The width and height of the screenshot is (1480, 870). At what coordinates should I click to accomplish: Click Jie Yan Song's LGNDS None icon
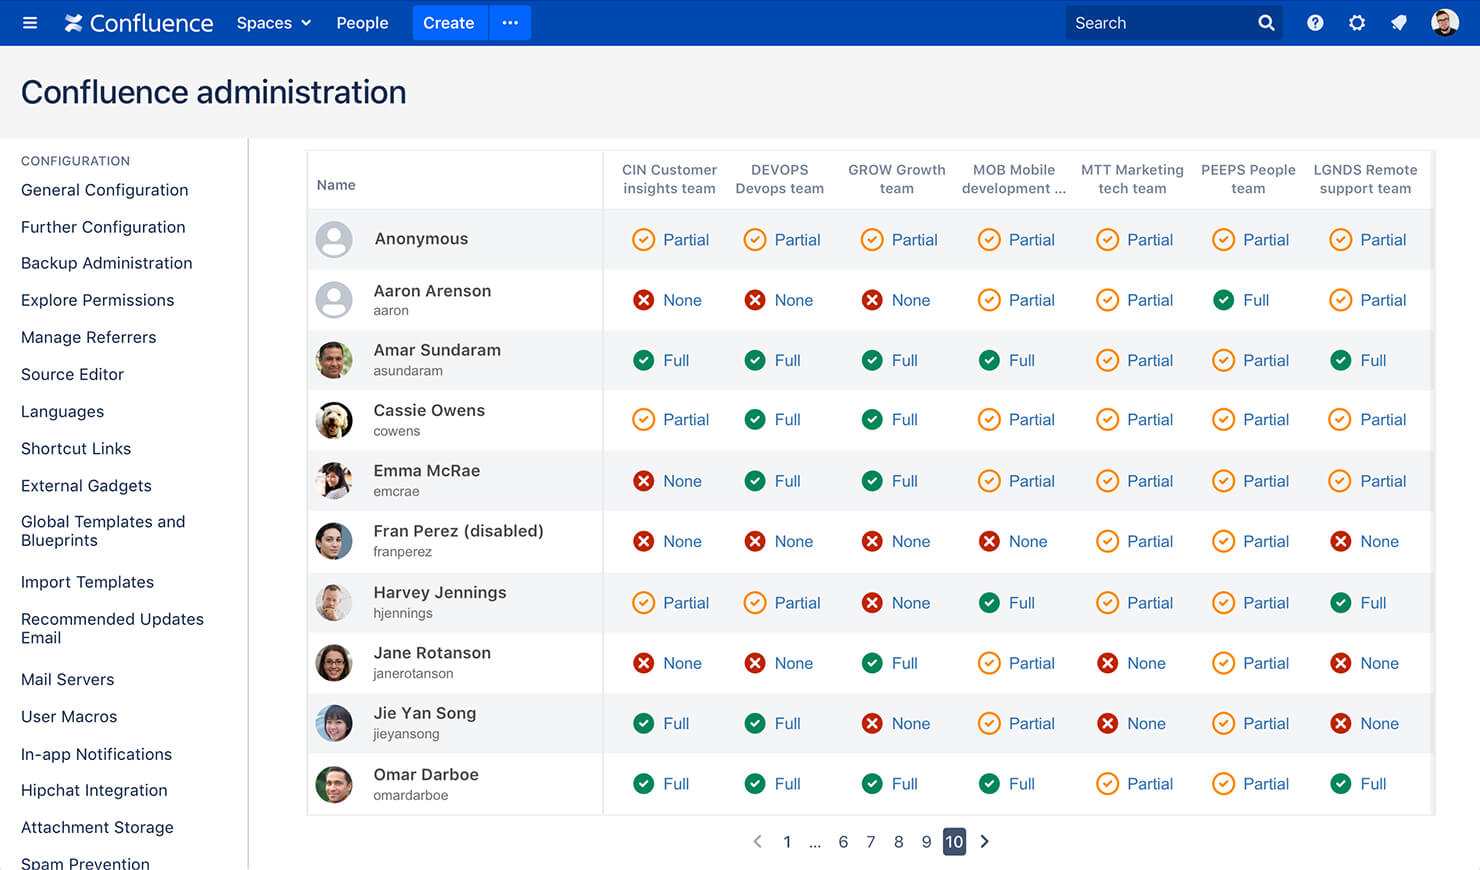coord(1340,723)
